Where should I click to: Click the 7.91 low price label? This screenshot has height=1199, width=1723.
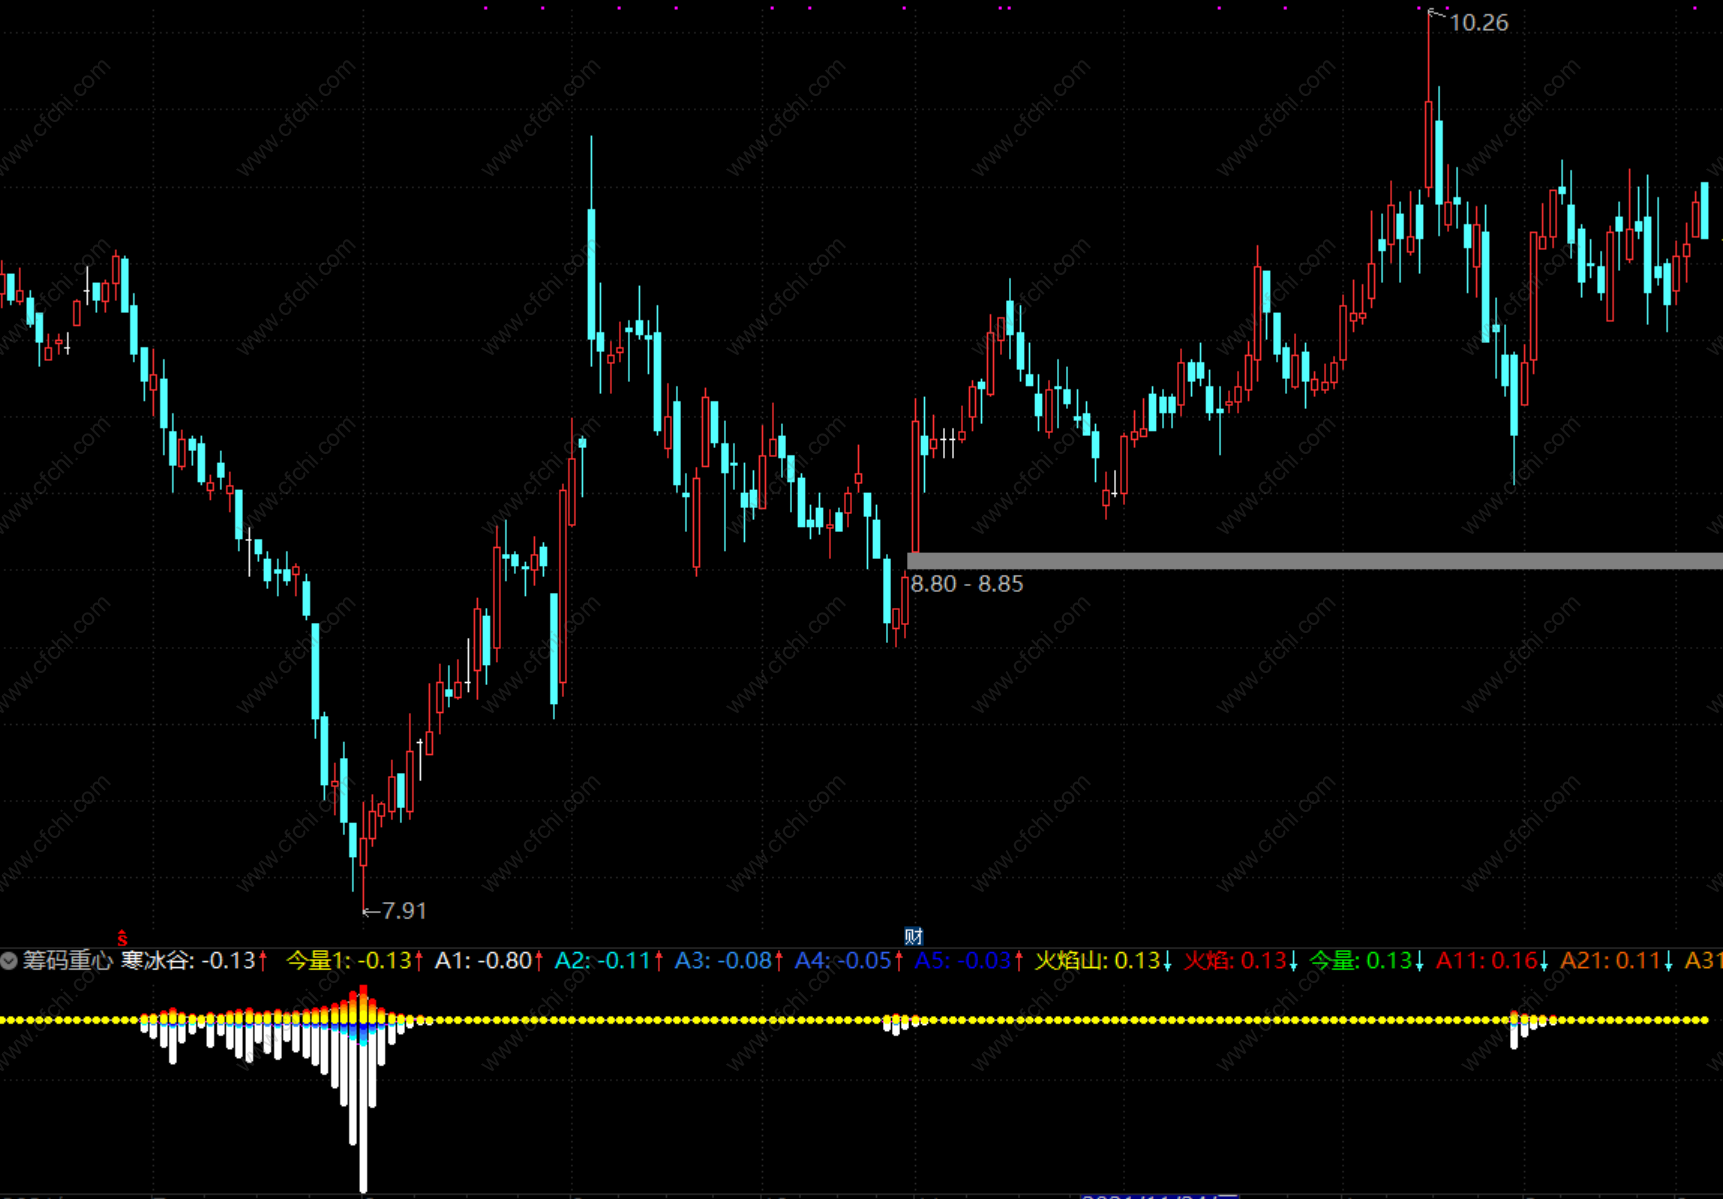tap(404, 911)
